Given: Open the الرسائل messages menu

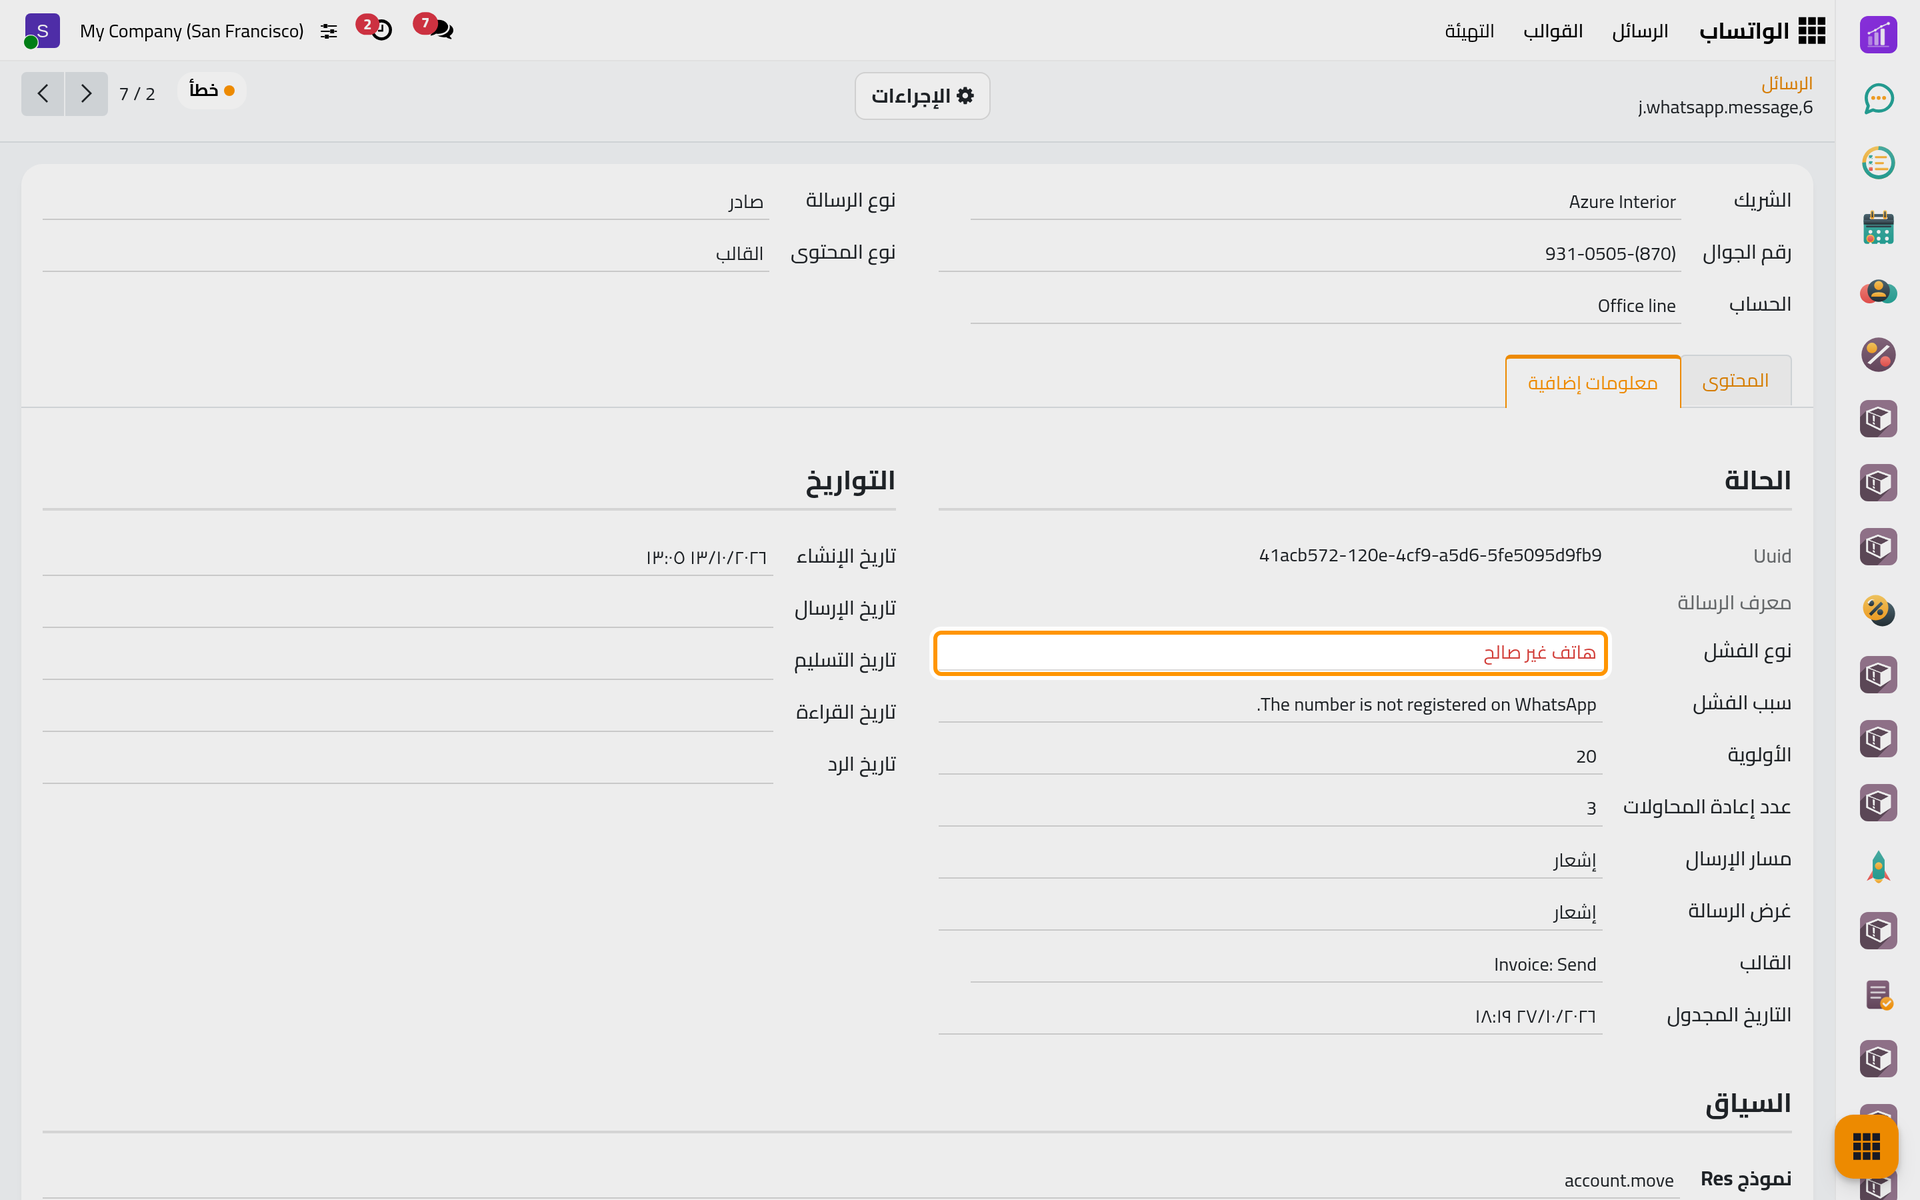Looking at the screenshot, I should tap(1640, 31).
